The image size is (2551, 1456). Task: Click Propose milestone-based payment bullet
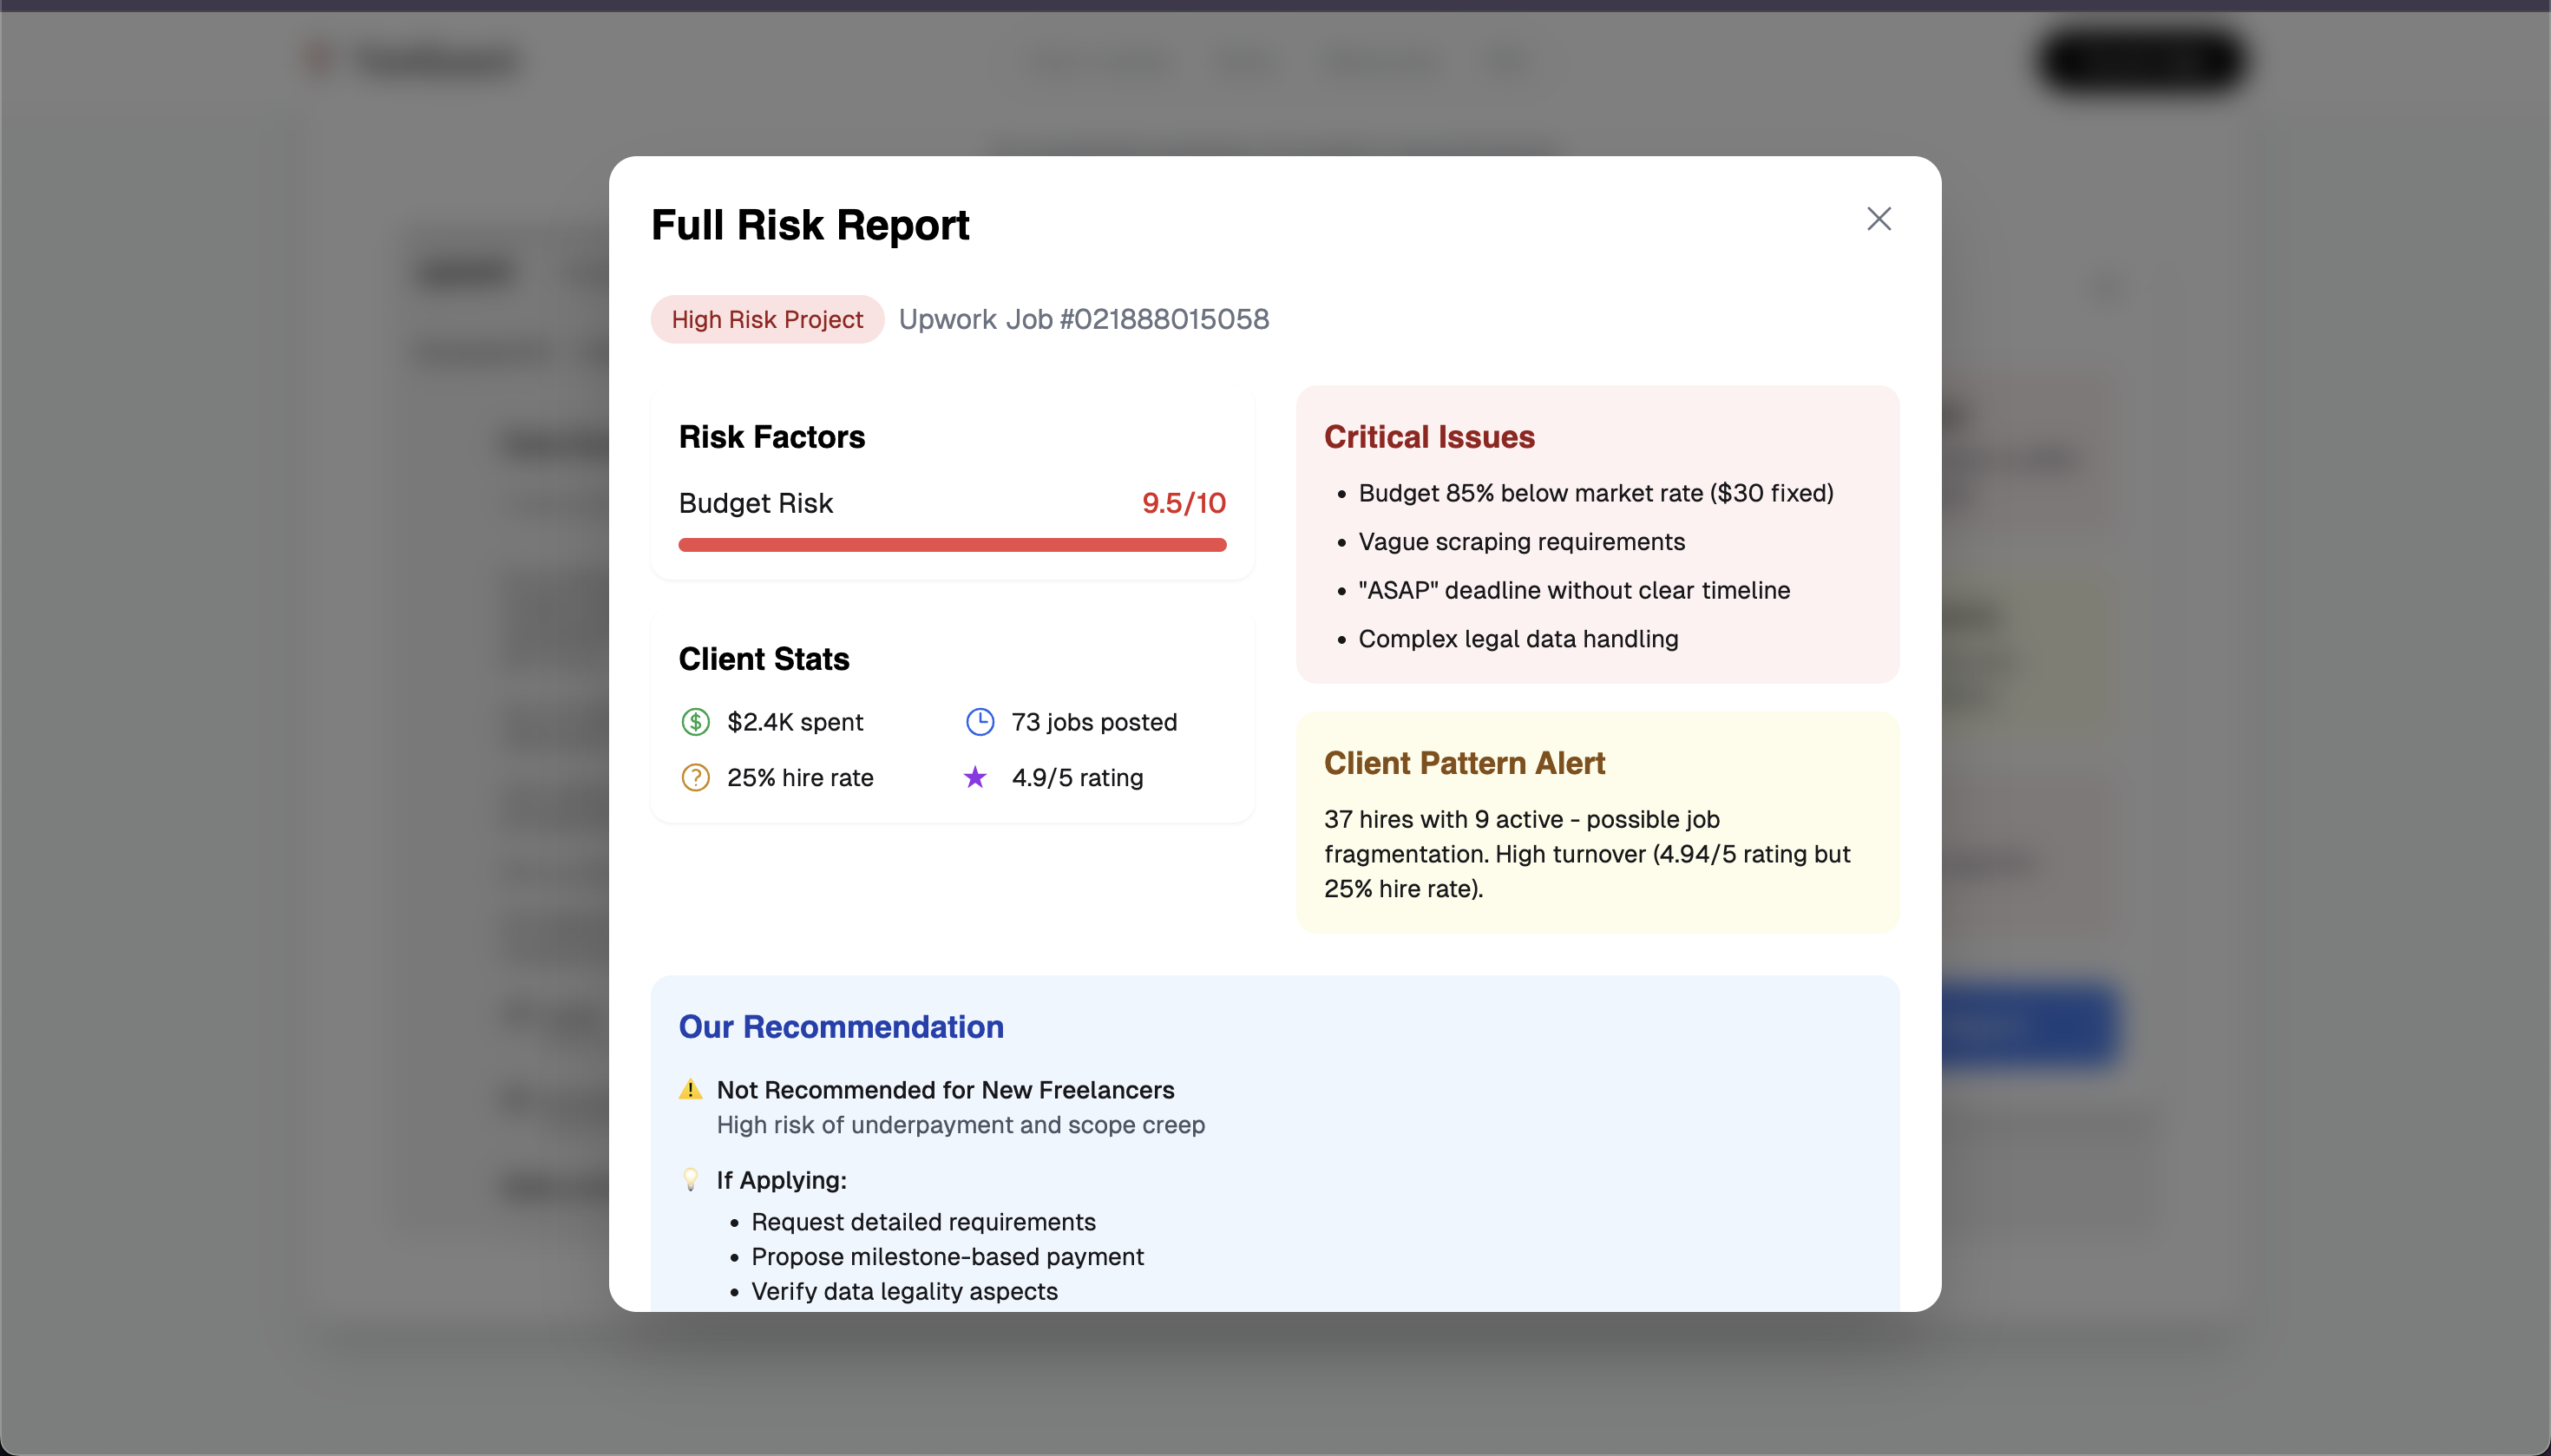pyautogui.click(x=946, y=1257)
